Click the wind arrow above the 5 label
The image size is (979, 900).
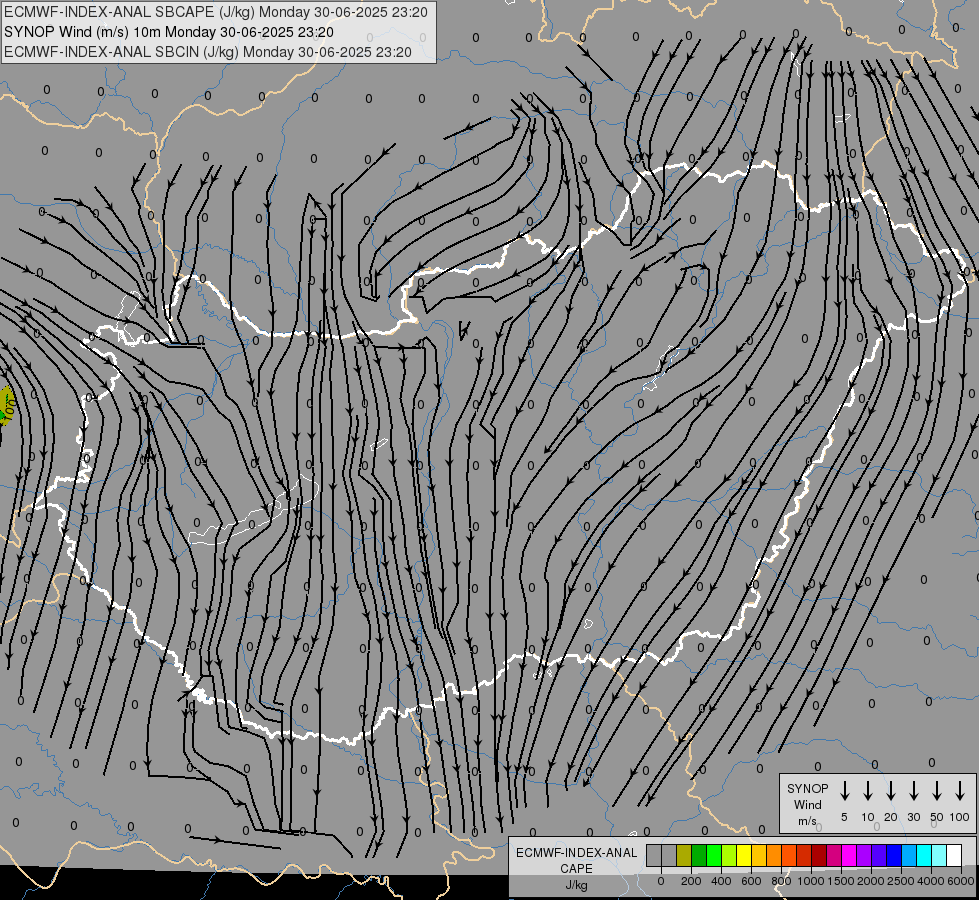click(844, 790)
